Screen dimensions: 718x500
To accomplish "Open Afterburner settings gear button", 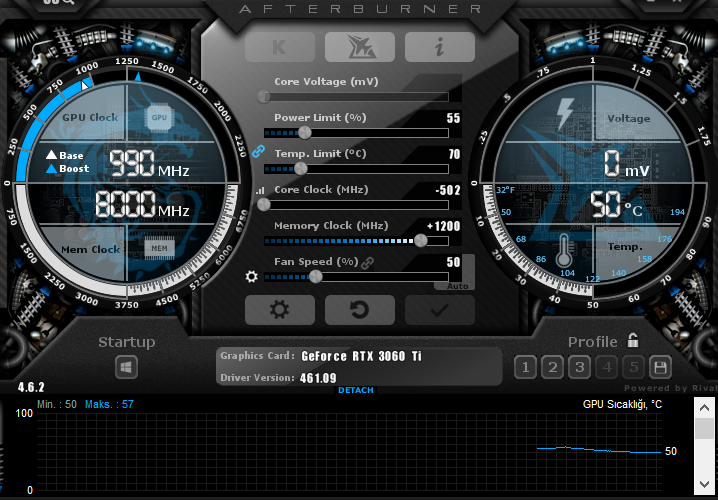I will [x=280, y=310].
